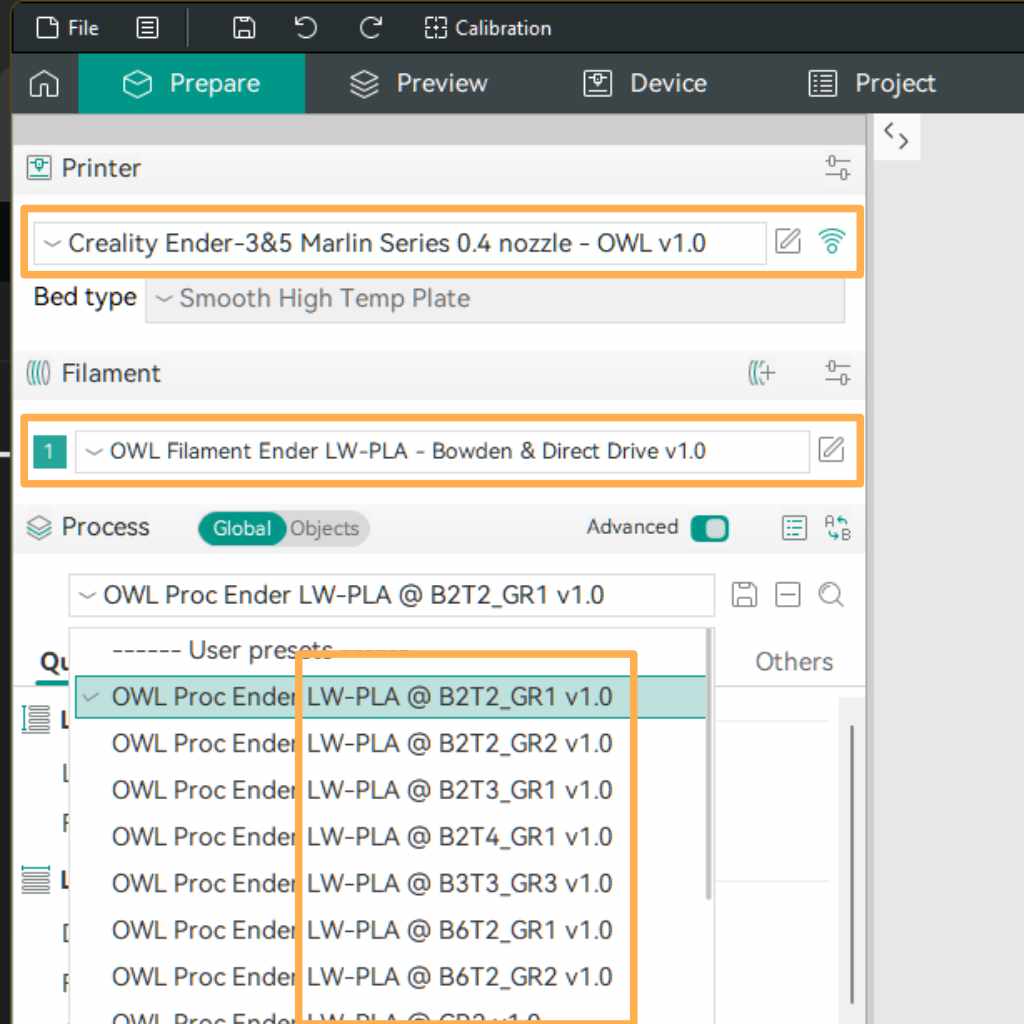Click the printer Wi-Fi connection icon

click(x=830, y=242)
